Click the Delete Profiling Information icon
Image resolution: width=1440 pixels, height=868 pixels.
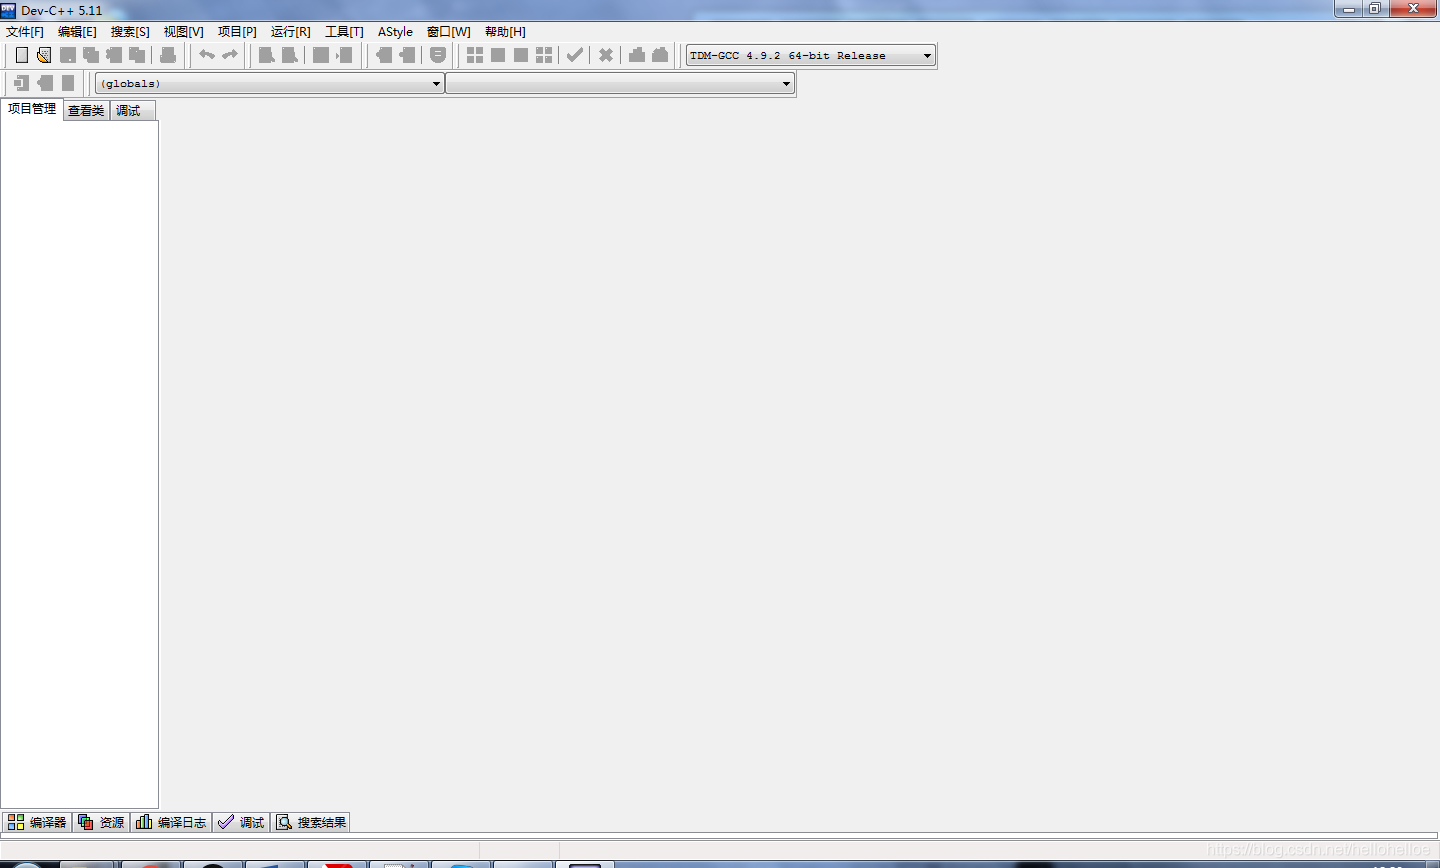(660, 55)
